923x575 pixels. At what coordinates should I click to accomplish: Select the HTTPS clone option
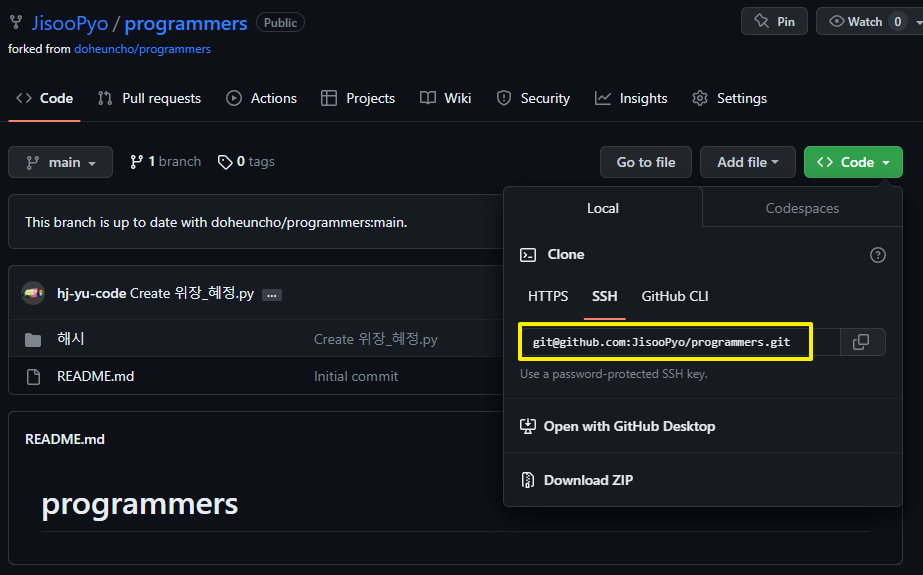(x=547, y=296)
